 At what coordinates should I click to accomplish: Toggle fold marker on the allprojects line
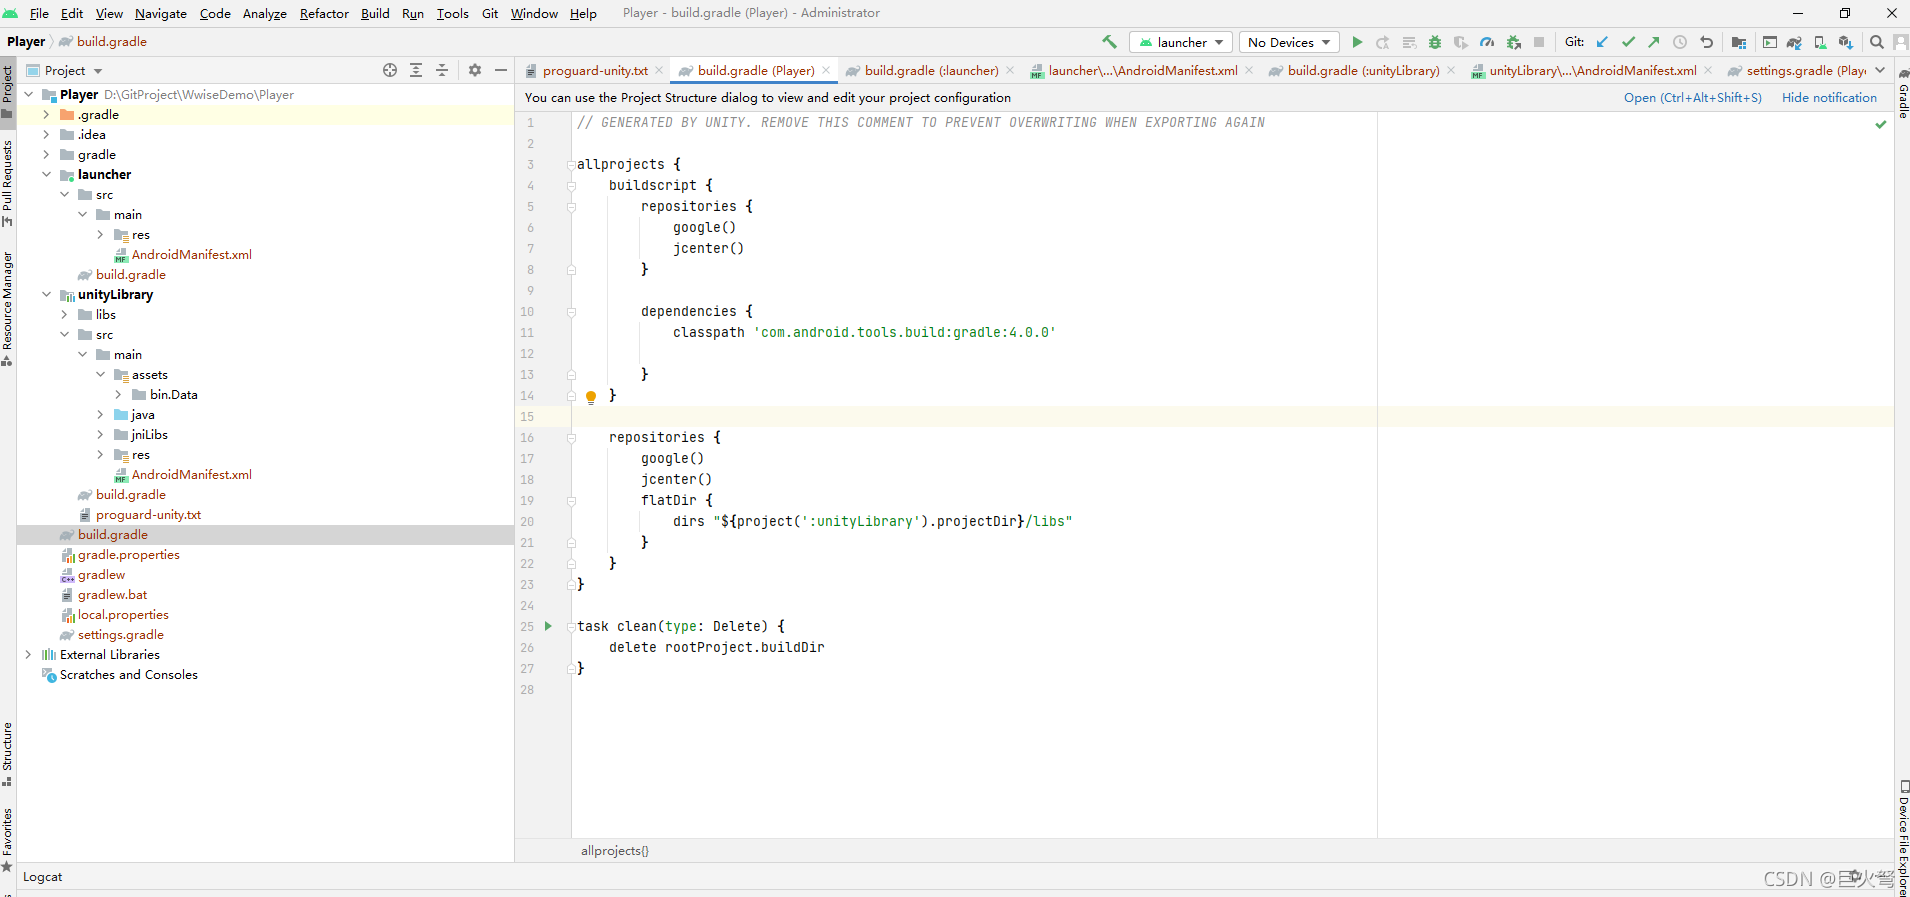pyautogui.click(x=571, y=165)
